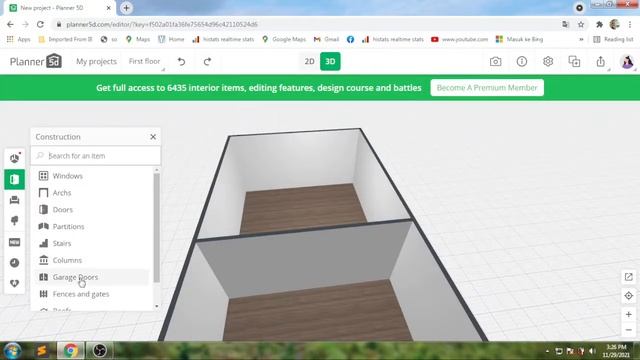Click the browser extensions puzzle icon
640x360 pixels.
click(x=599, y=24)
